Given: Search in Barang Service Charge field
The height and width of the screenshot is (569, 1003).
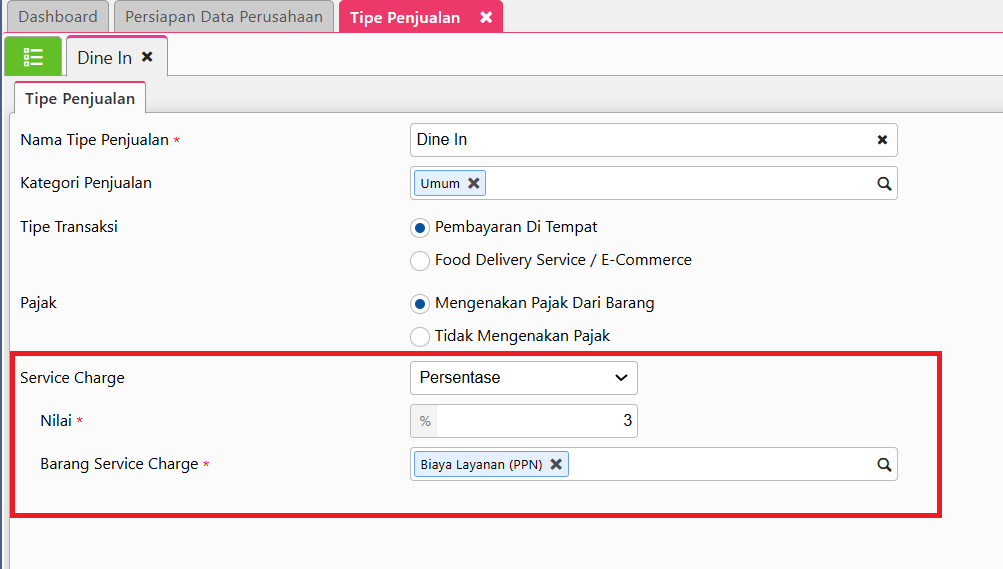Looking at the screenshot, I should click(884, 464).
